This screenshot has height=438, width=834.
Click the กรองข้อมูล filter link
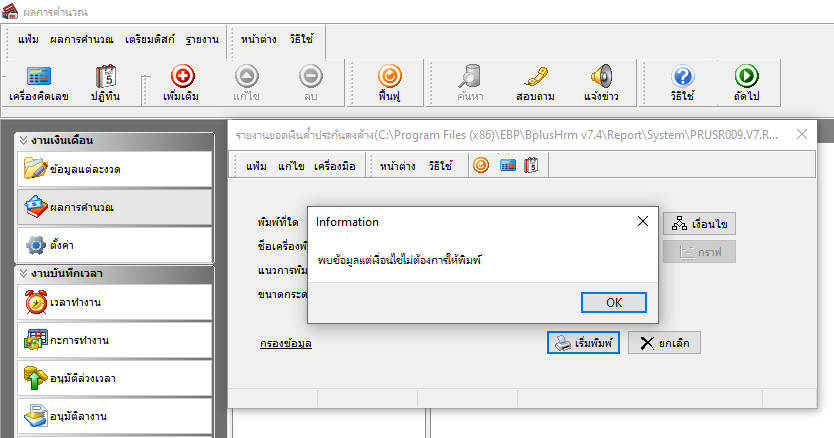(285, 344)
